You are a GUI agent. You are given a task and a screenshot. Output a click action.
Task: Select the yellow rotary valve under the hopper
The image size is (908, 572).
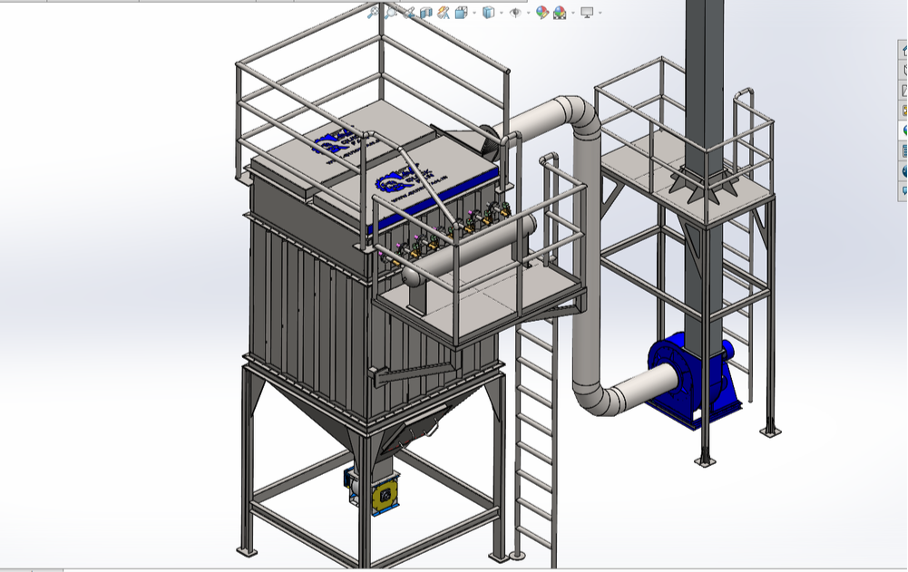[381, 494]
